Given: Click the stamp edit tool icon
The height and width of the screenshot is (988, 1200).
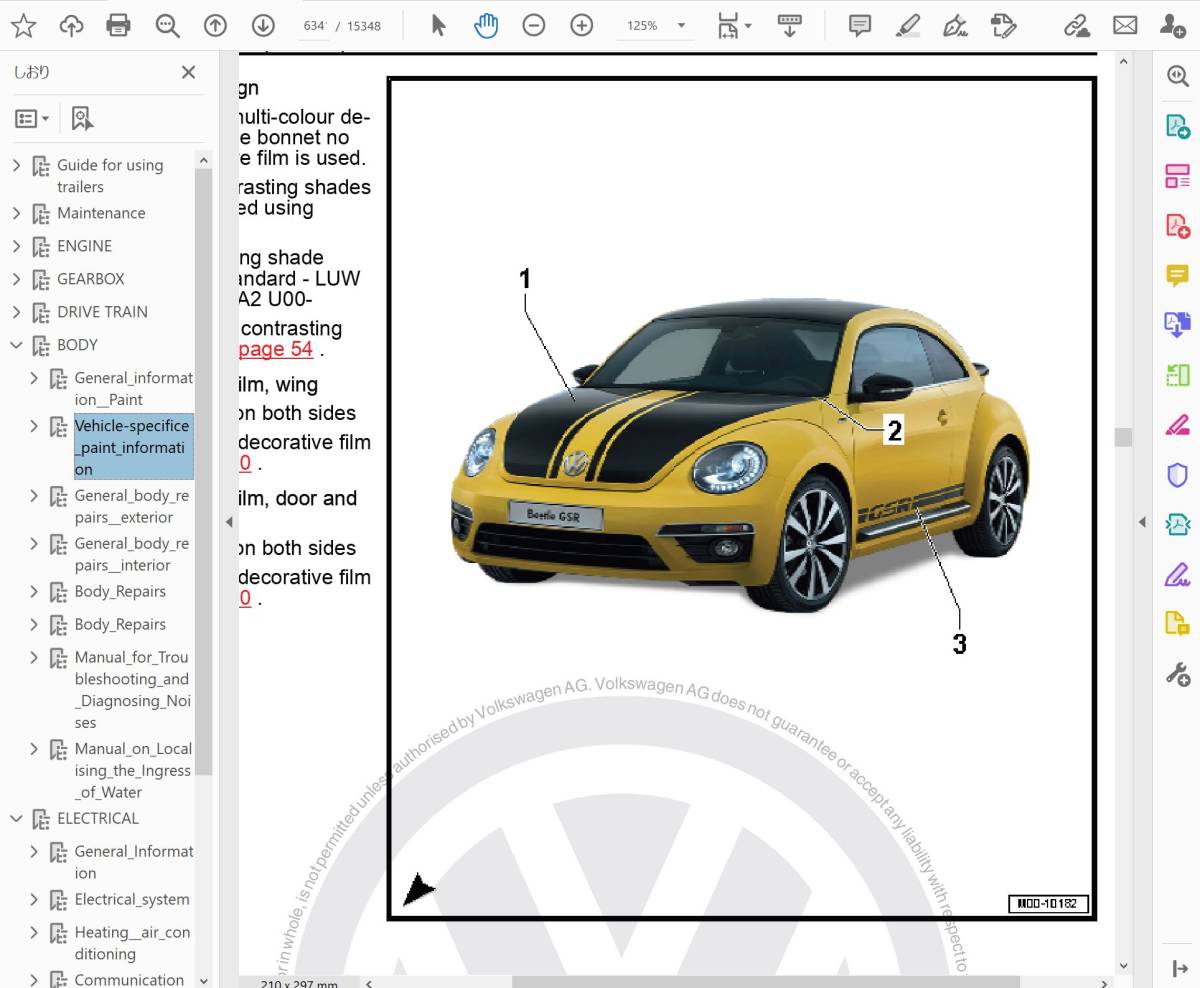Looking at the screenshot, I should [x=1003, y=25].
